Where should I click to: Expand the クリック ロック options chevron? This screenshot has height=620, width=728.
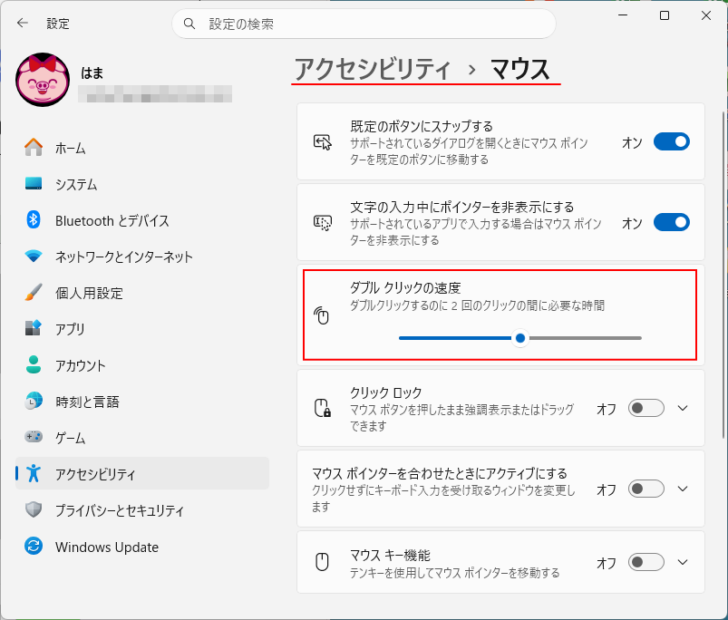point(682,408)
